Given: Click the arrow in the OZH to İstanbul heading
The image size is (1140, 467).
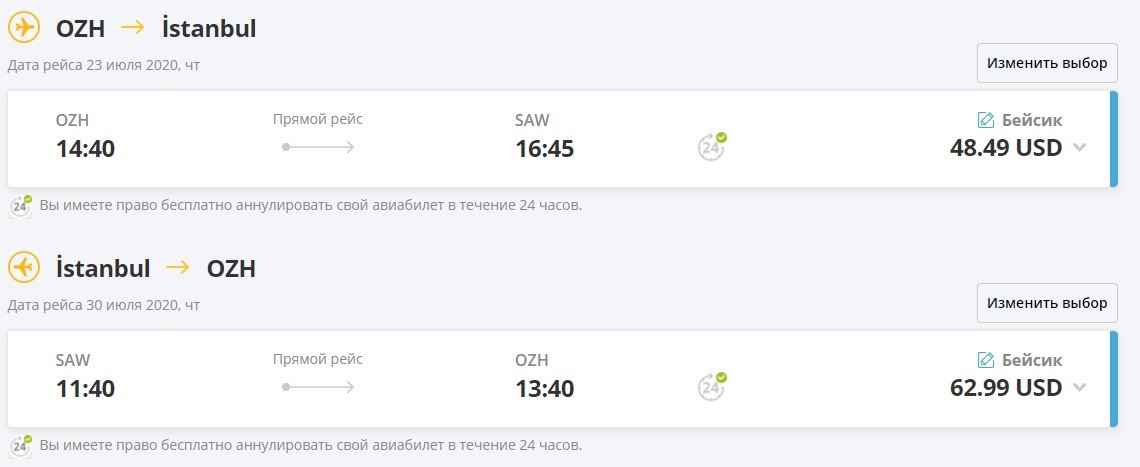Looking at the screenshot, I should coord(133,28).
